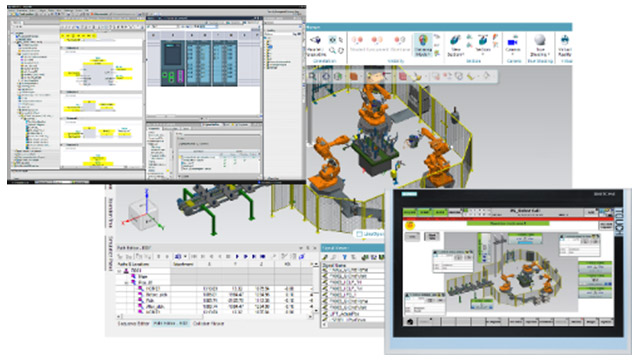Screen dimensions: 640x360
Task: Click the magnifier icon in Orientation group
Action: click(x=333, y=51)
